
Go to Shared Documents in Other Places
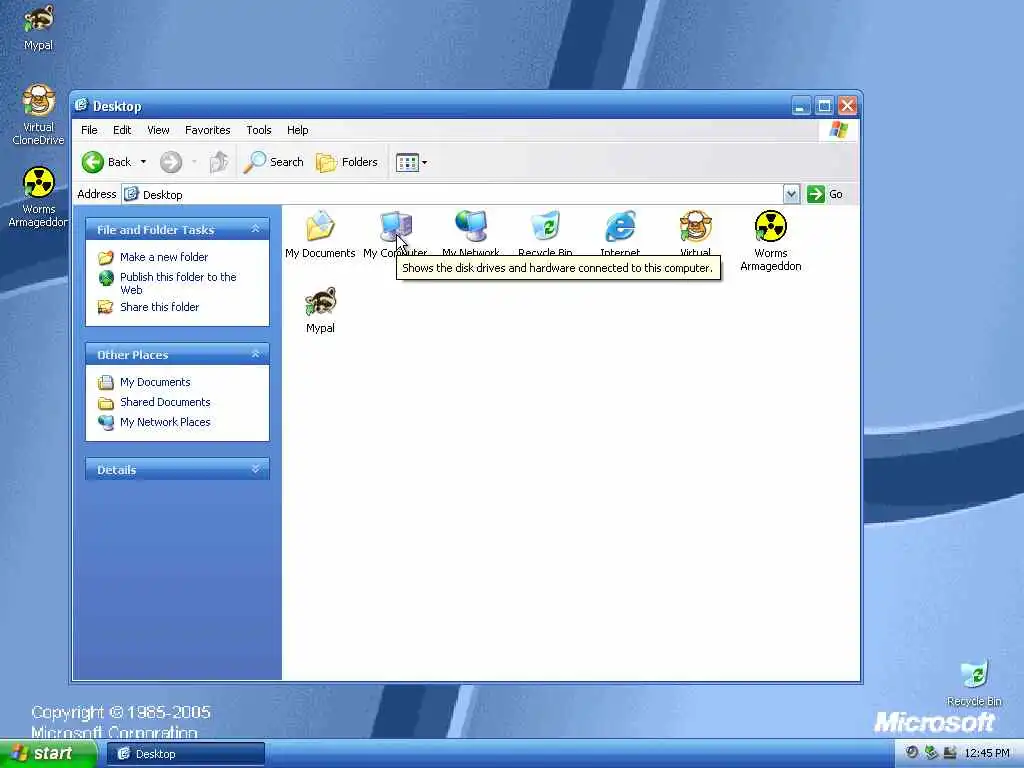[165, 402]
